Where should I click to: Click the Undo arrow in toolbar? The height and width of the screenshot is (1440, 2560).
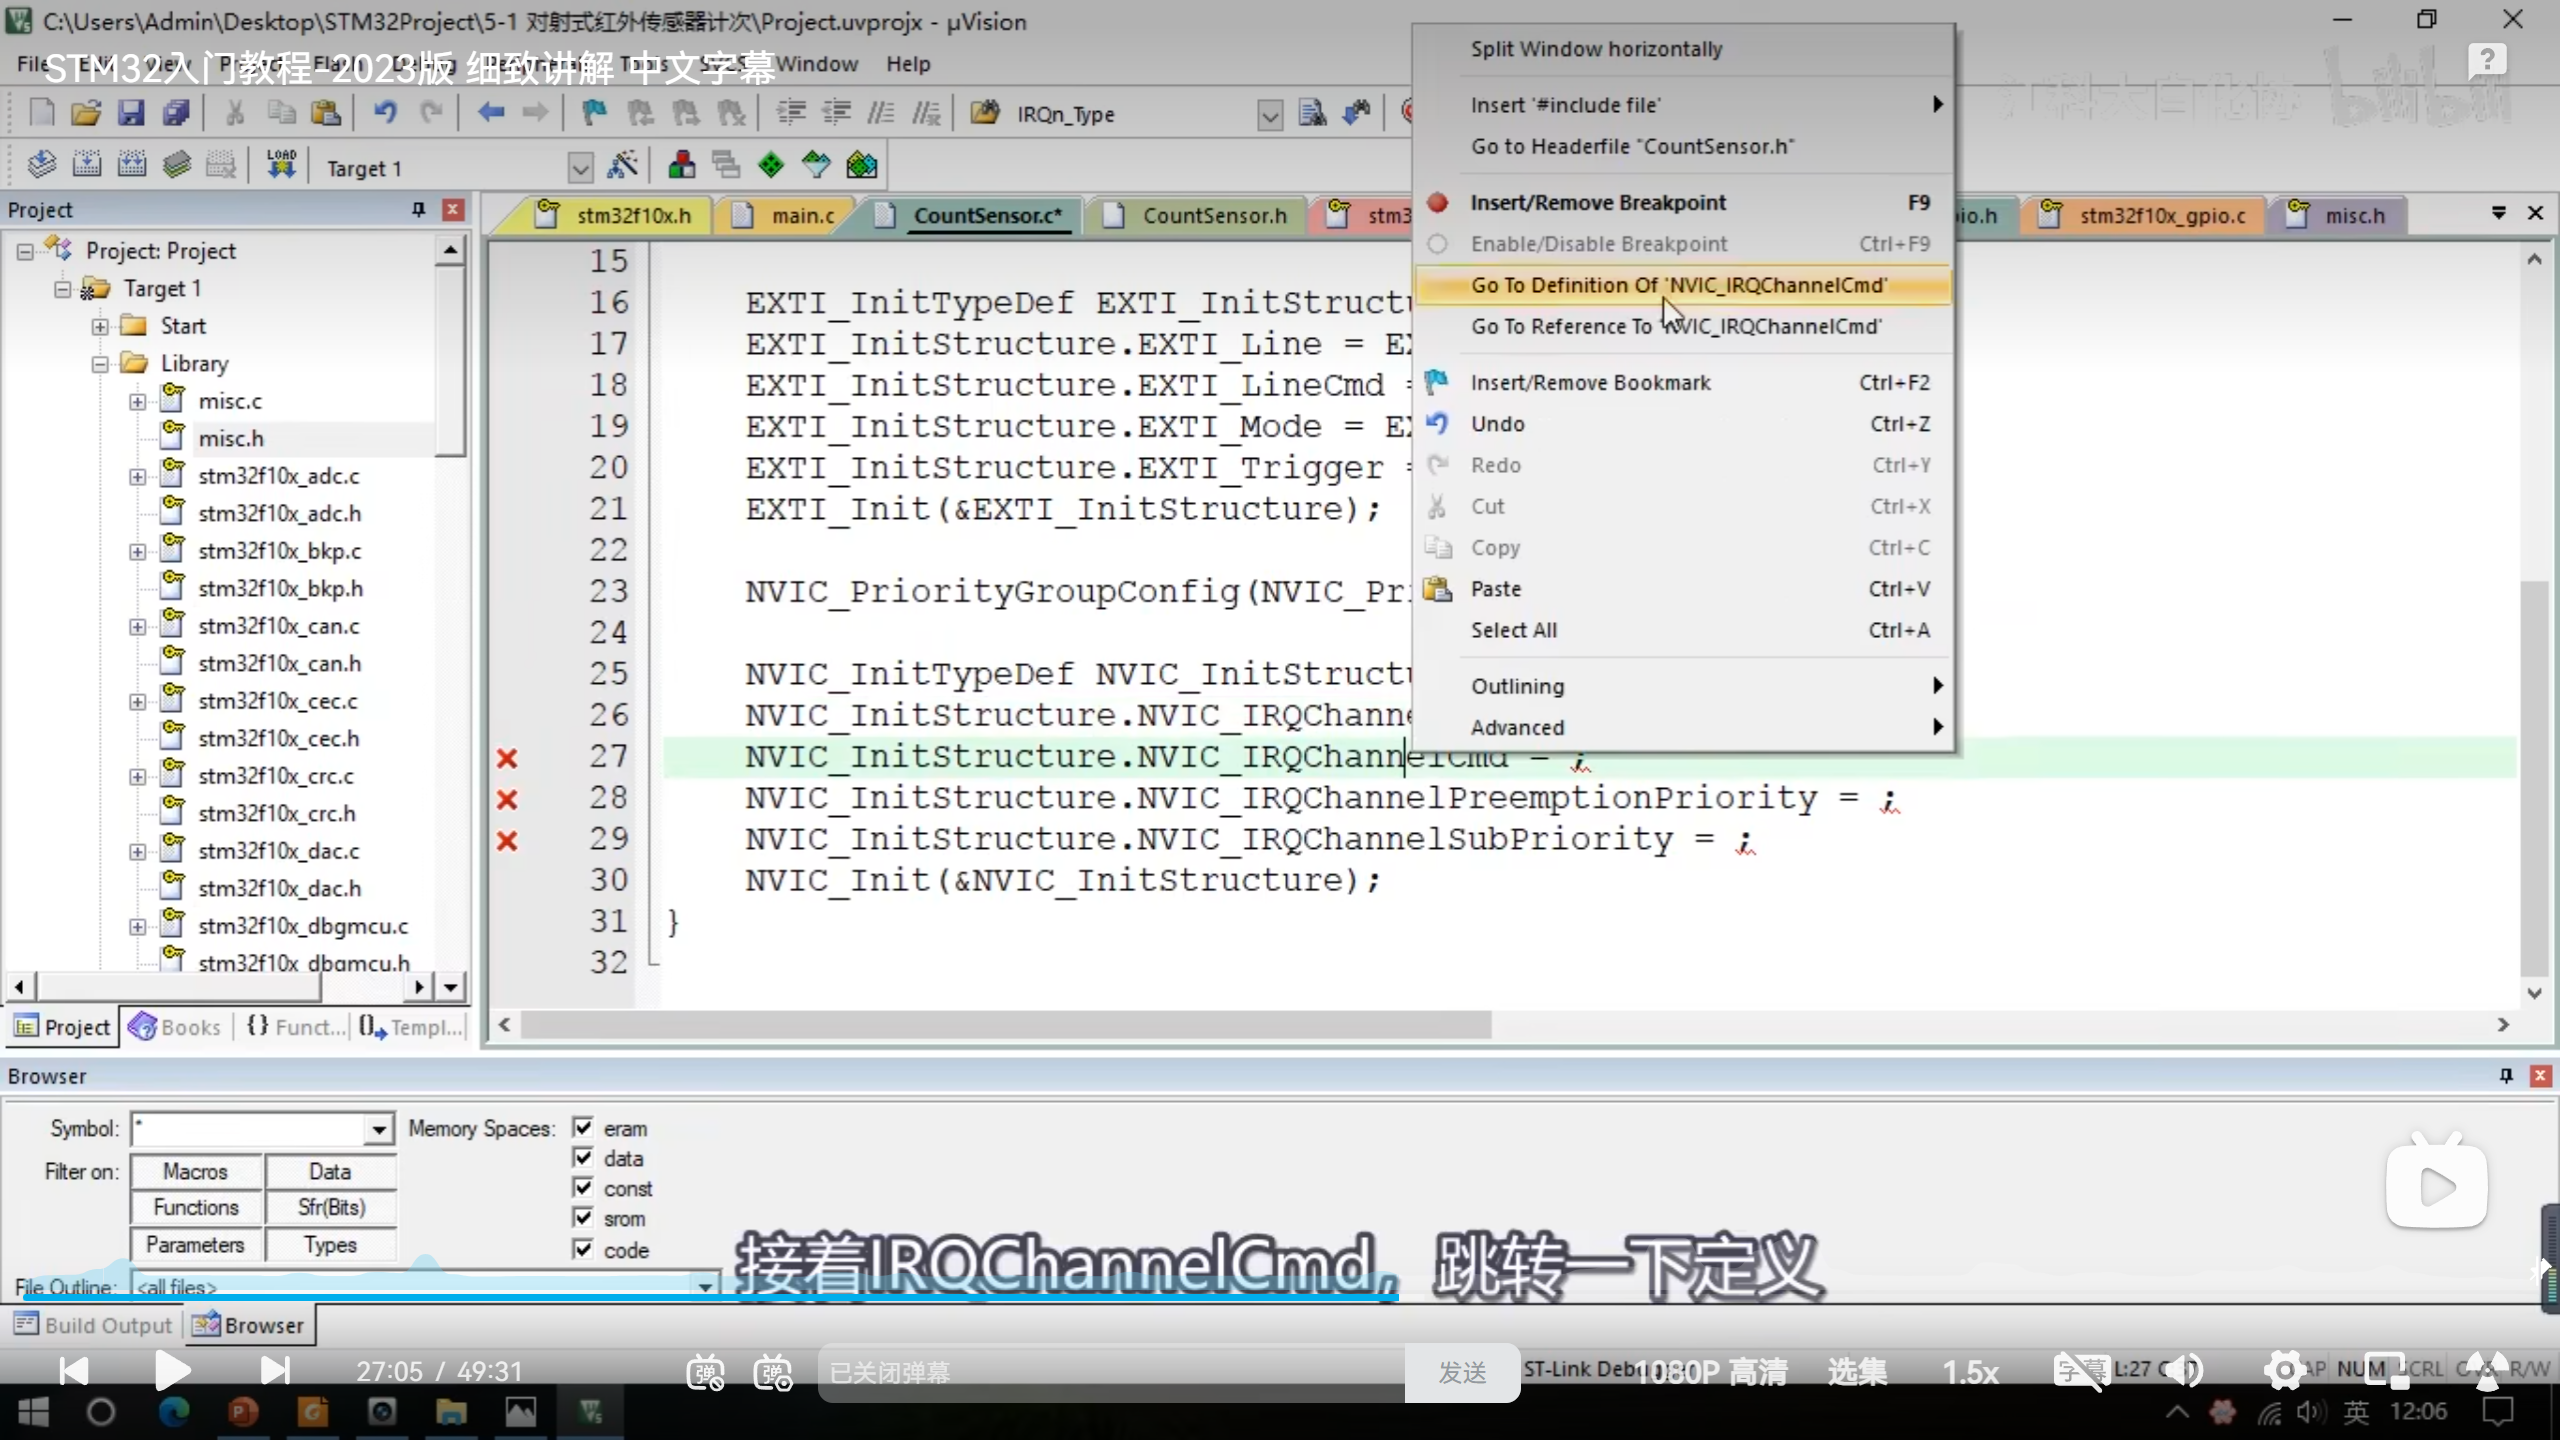coord(385,113)
